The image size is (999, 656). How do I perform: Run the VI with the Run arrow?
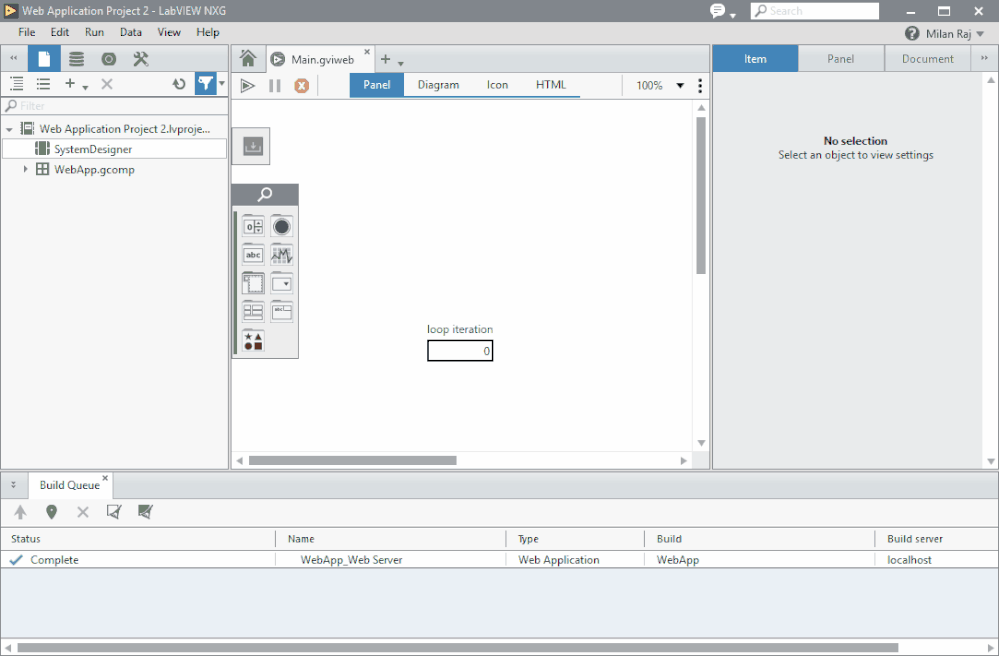[x=247, y=85]
